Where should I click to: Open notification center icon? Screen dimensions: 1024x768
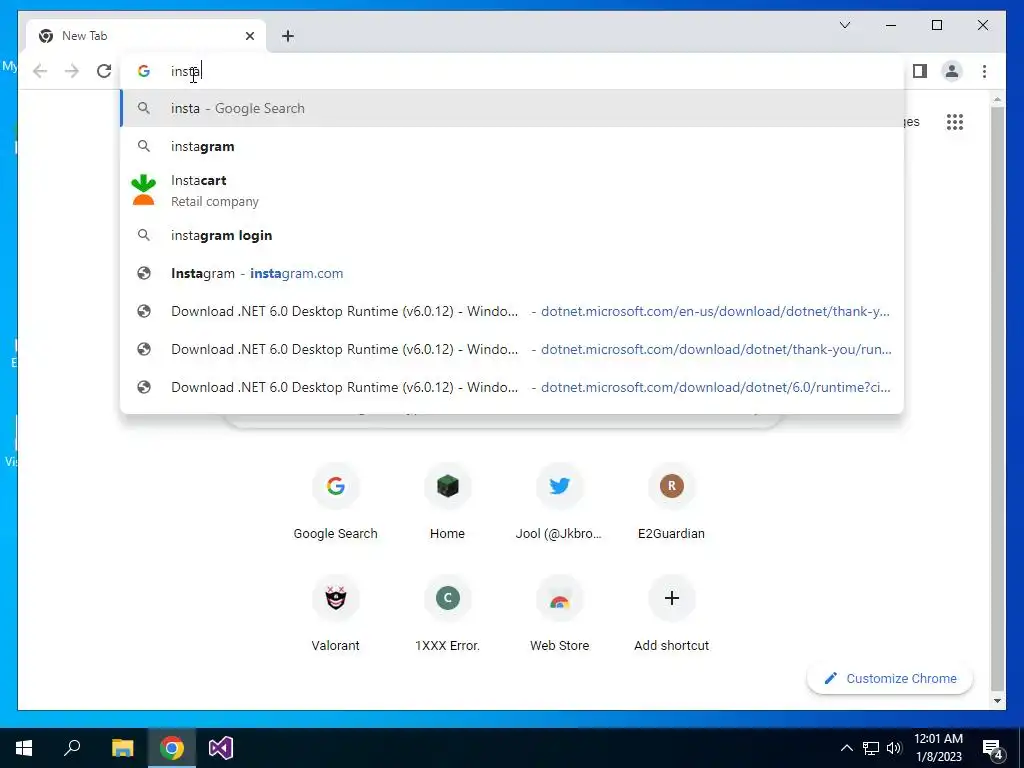[993, 748]
